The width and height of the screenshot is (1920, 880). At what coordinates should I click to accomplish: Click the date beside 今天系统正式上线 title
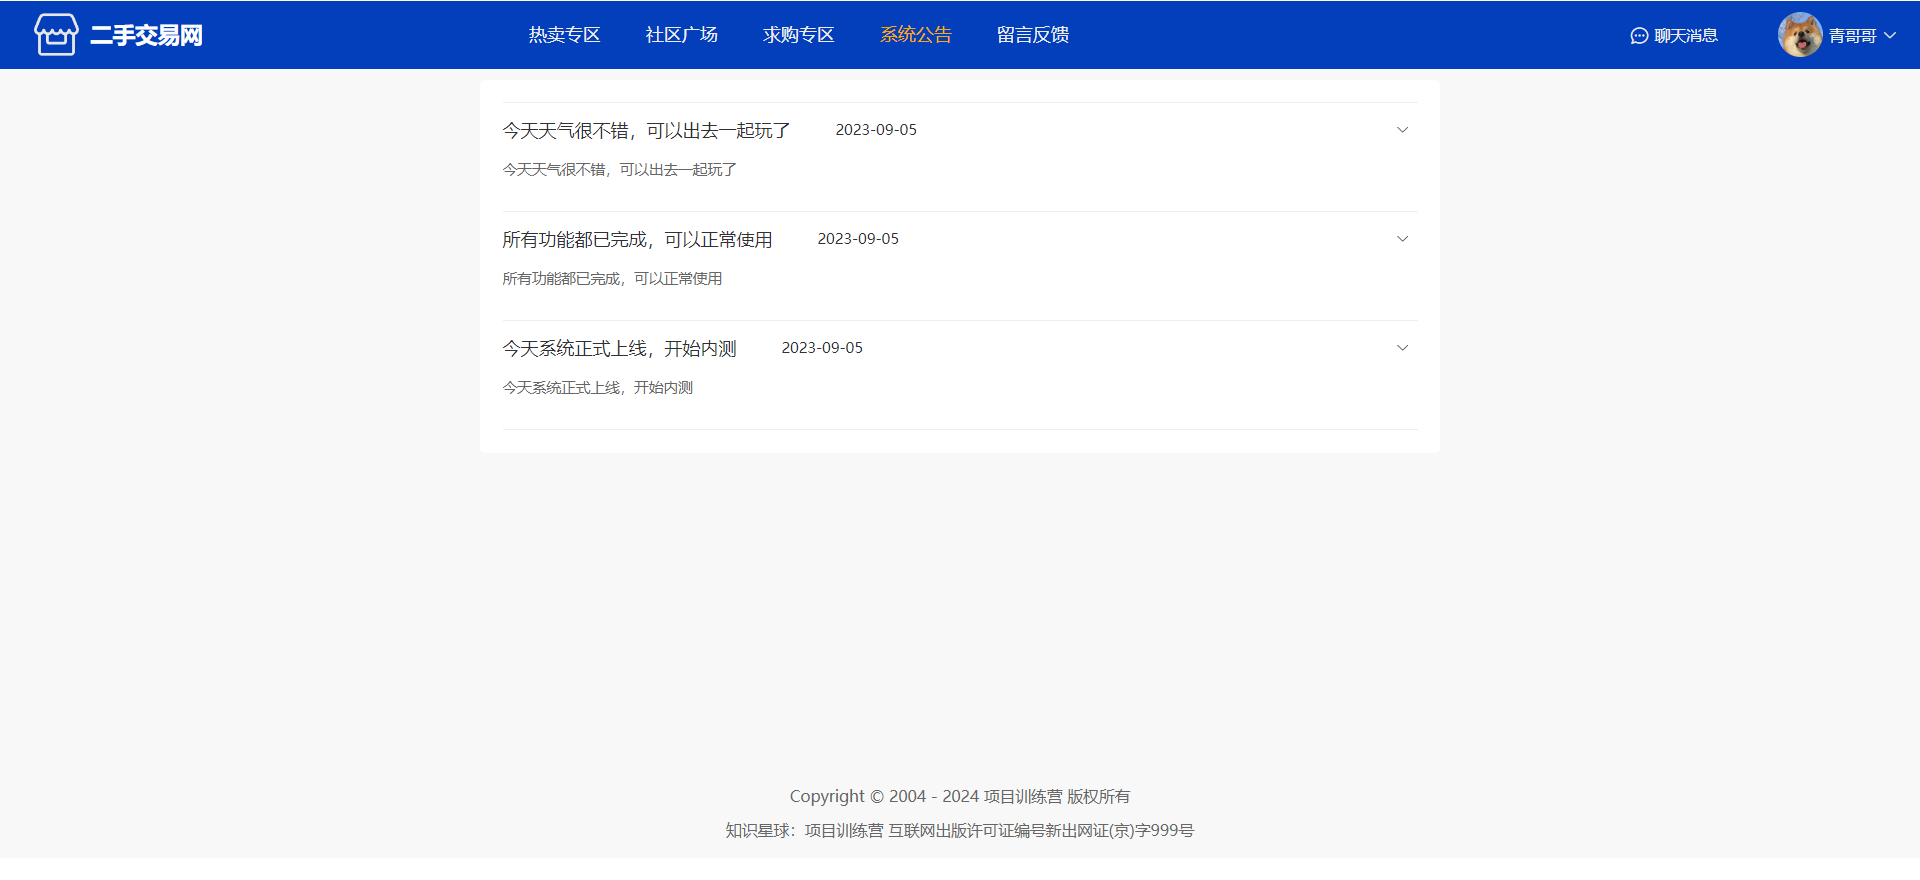click(822, 348)
